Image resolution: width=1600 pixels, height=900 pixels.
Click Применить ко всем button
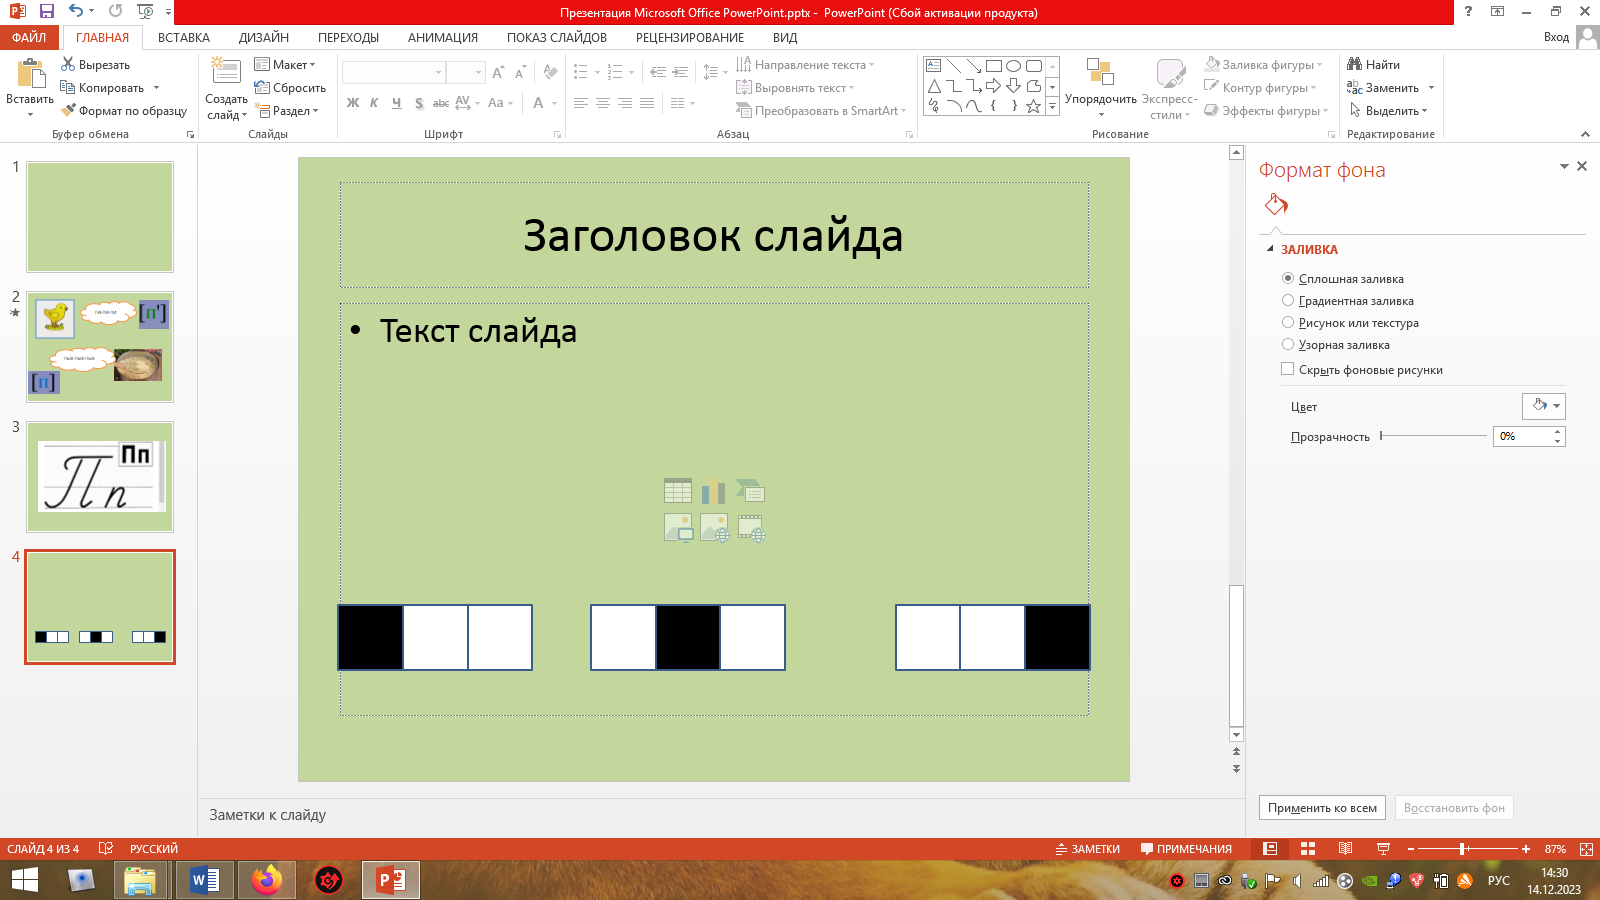pos(1321,808)
